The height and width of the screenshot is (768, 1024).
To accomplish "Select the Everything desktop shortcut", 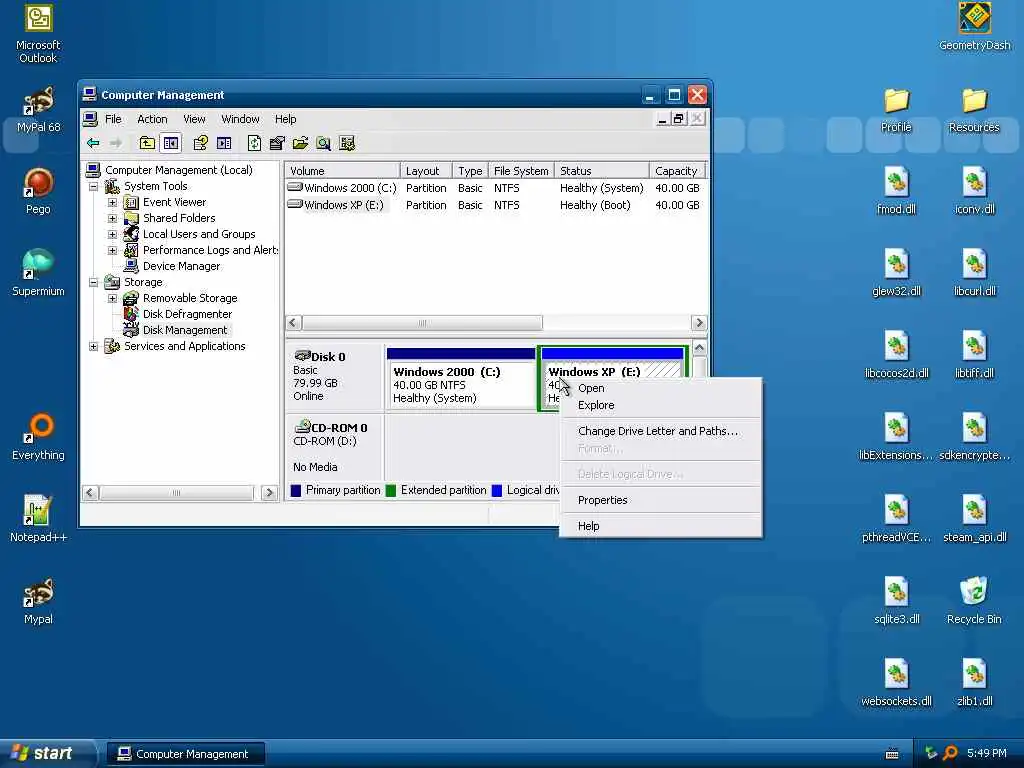I will coord(38,438).
